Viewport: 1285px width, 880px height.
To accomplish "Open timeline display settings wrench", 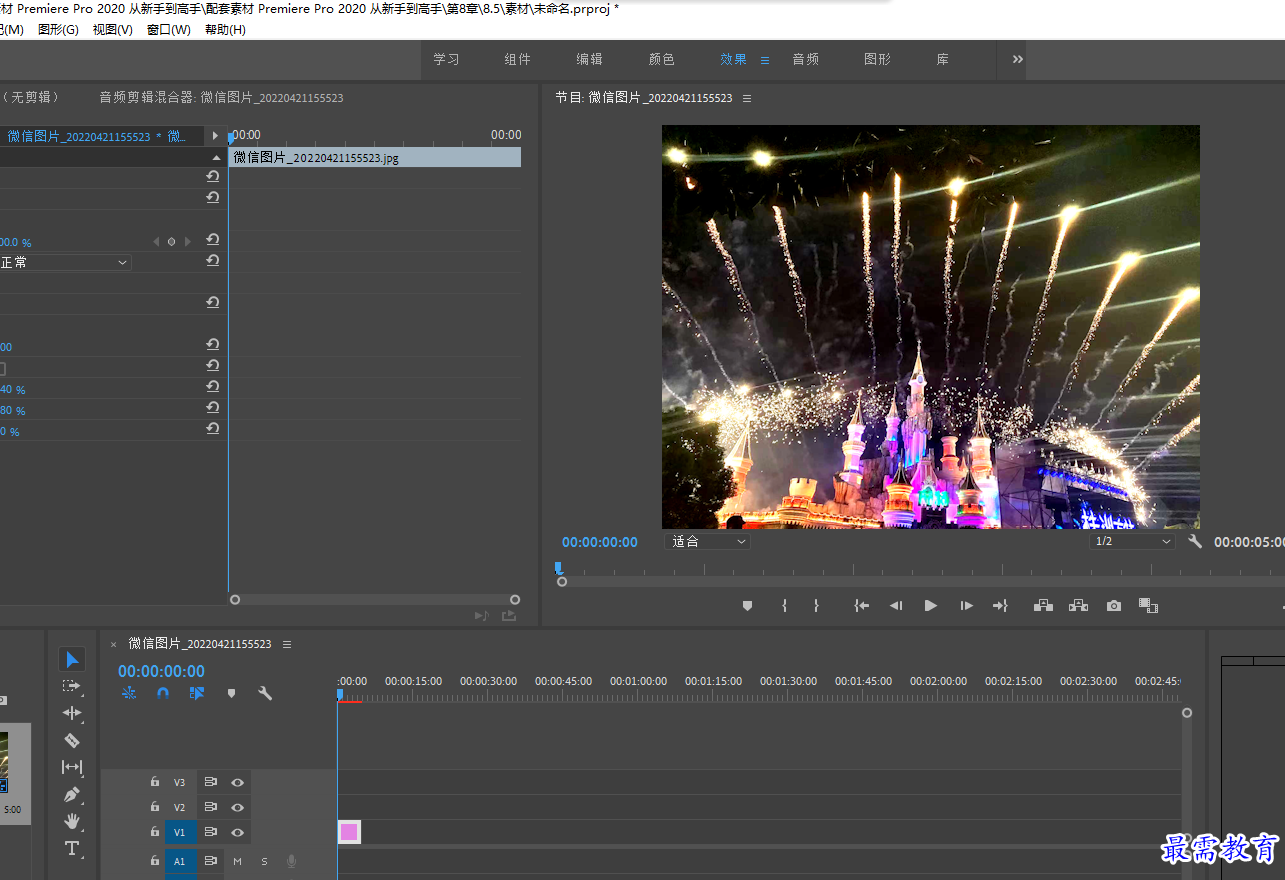I will coord(265,693).
